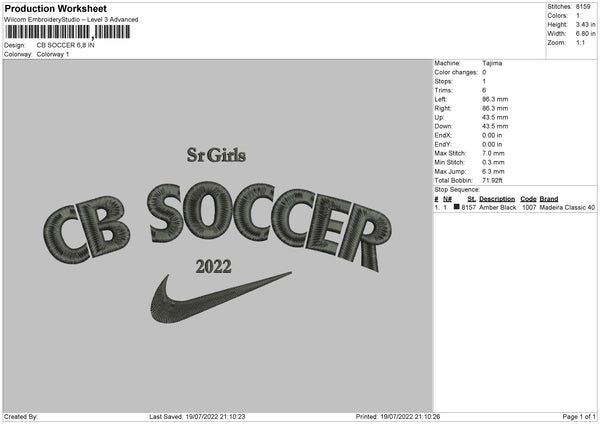Click the Min Stitch value 0.3 mm
The height and width of the screenshot is (424, 600).
(x=494, y=163)
